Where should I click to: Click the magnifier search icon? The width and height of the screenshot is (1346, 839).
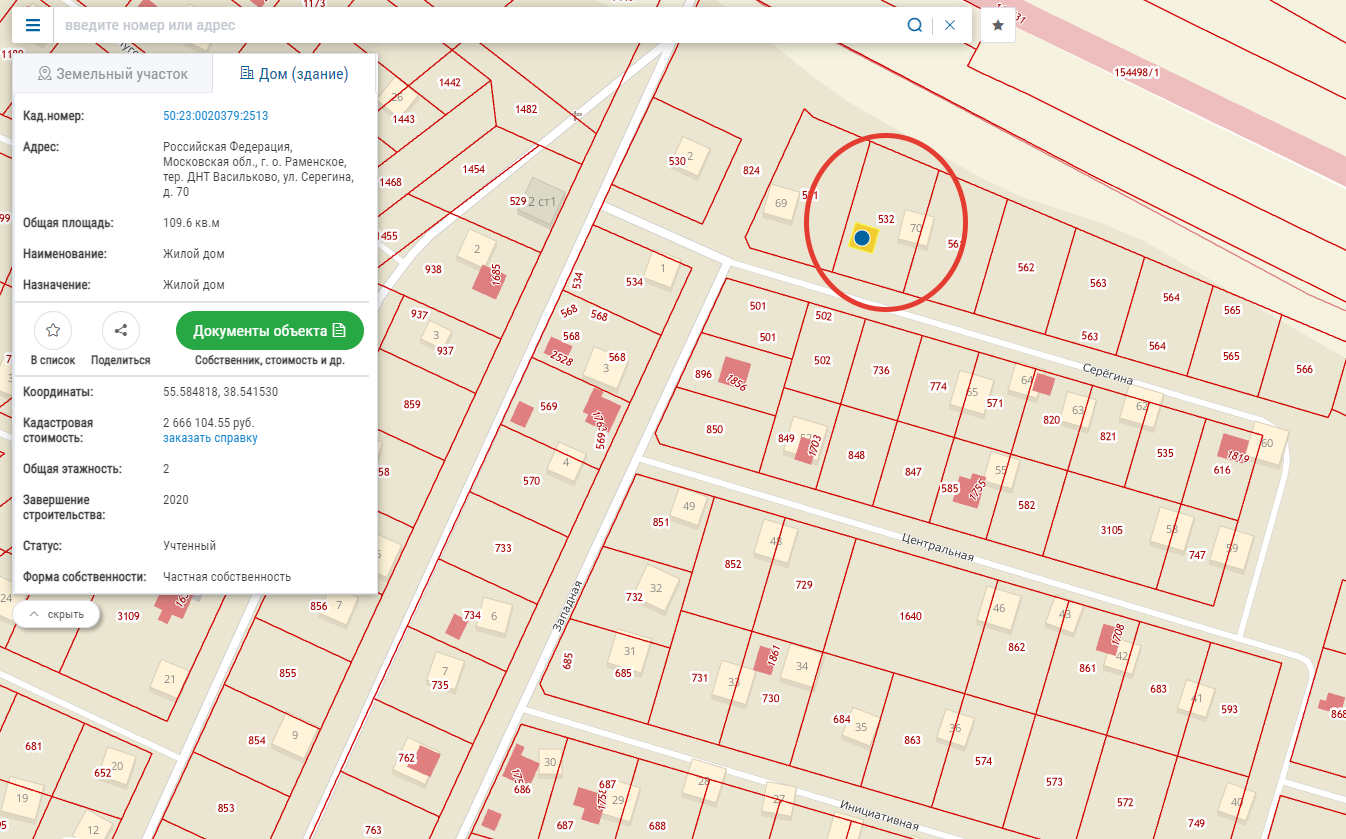coord(914,25)
